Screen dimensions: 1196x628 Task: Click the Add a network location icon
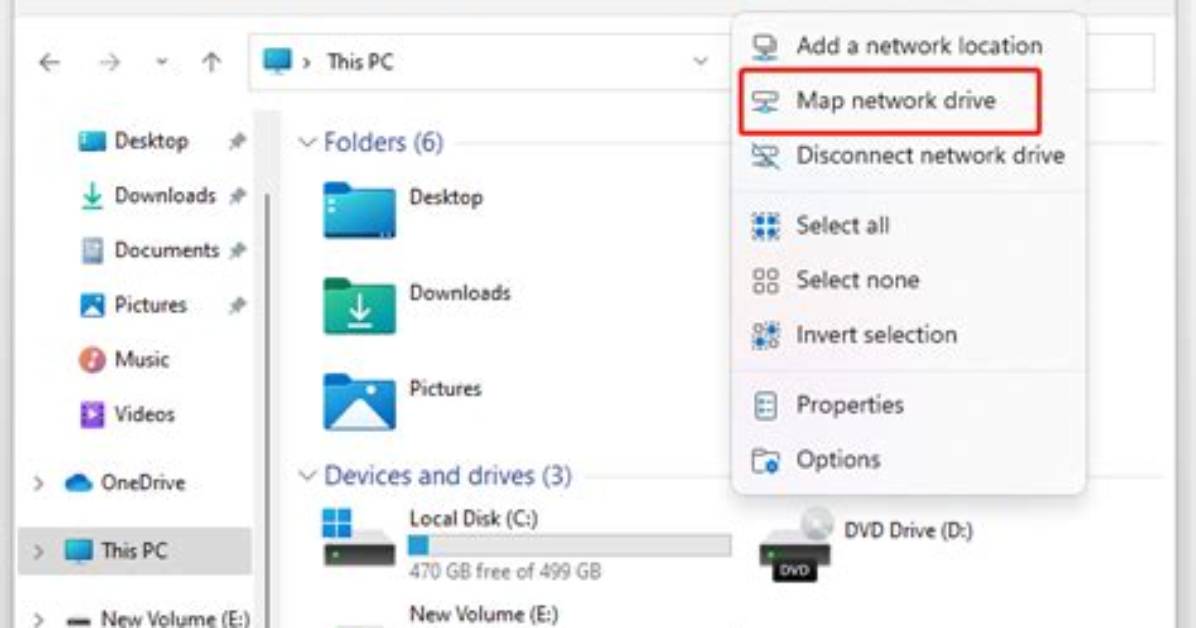pyautogui.click(x=765, y=47)
